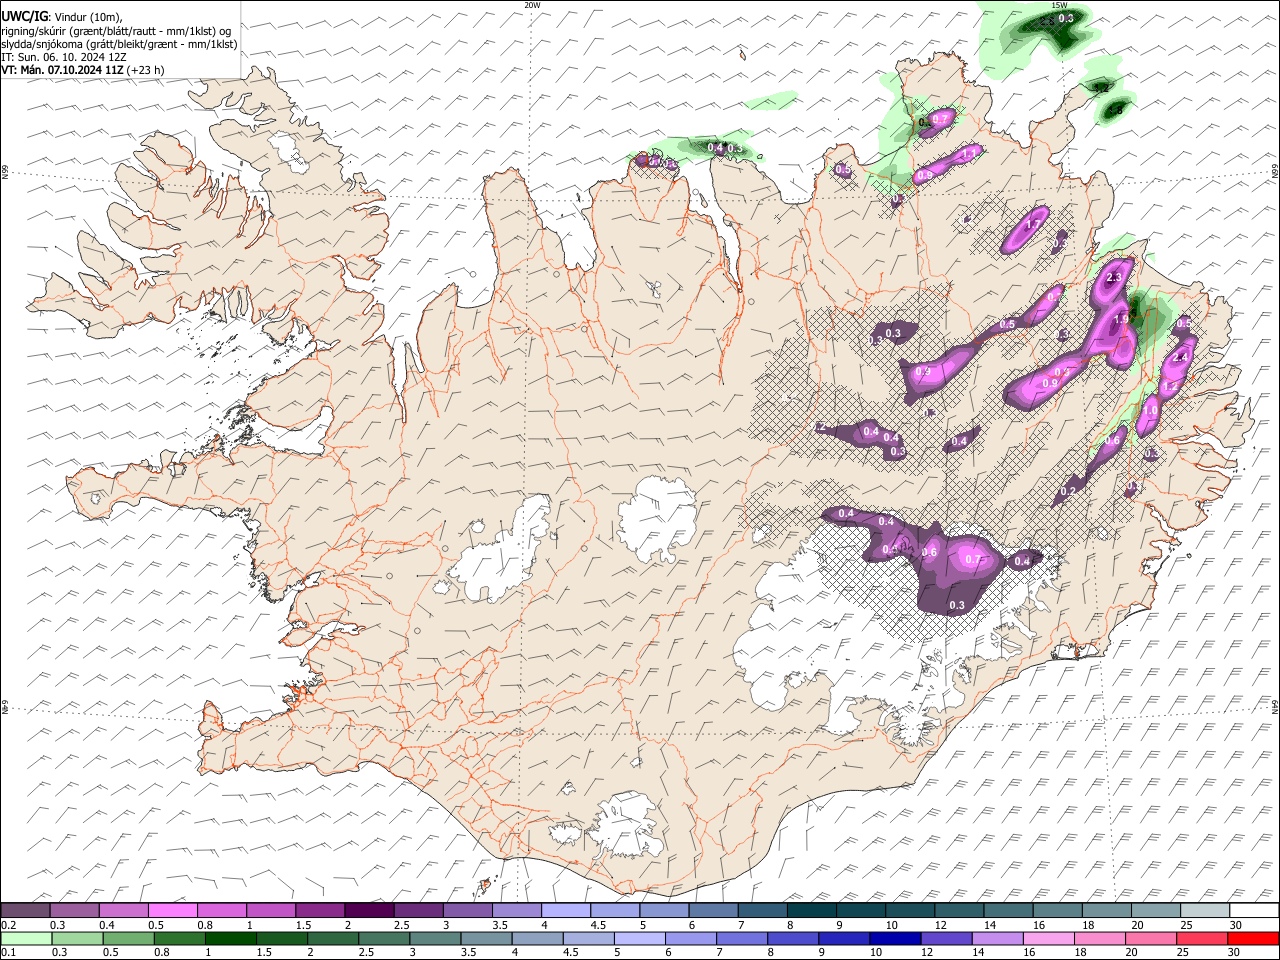The width and height of the screenshot is (1280, 960).
Task: Select the bright red 30 swatch, bottom legend row
Action: click(x=1253, y=939)
